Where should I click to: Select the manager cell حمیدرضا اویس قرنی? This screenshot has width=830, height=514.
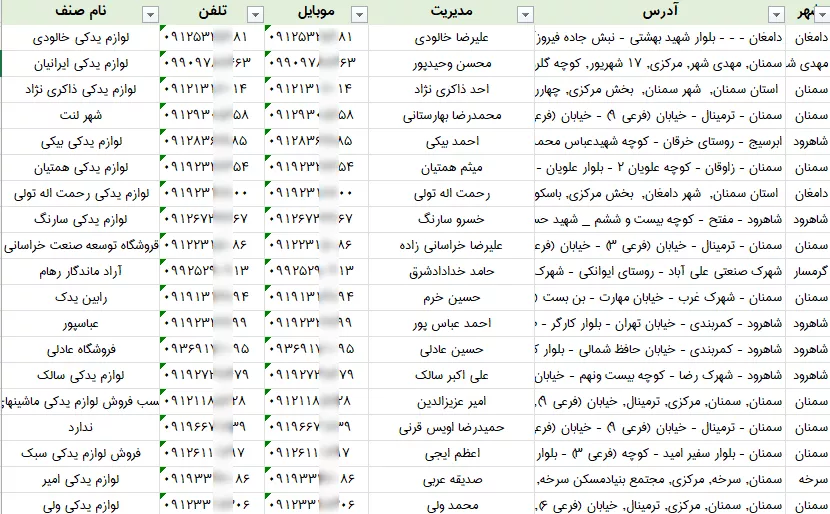coord(452,427)
